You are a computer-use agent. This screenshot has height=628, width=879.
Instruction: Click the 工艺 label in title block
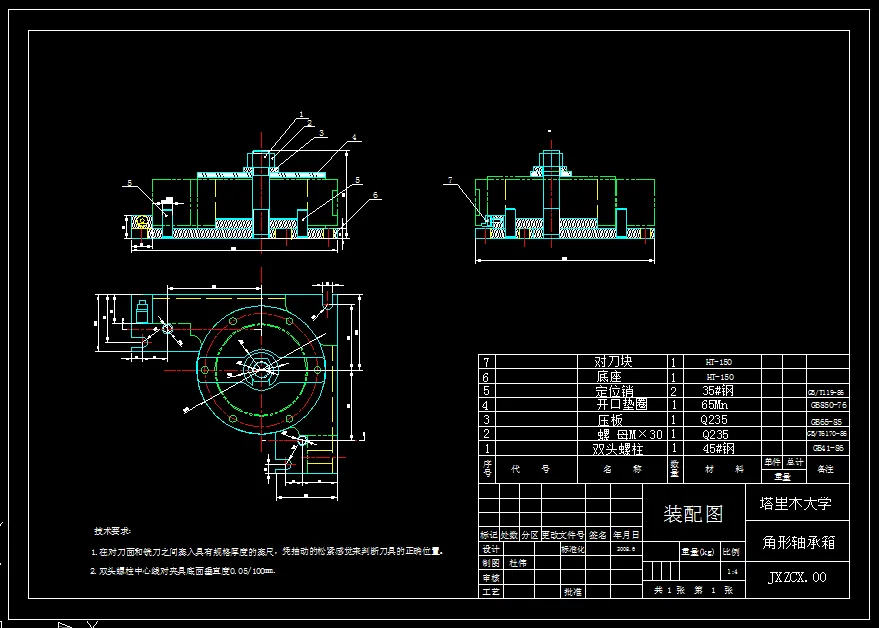pos(491,592)
